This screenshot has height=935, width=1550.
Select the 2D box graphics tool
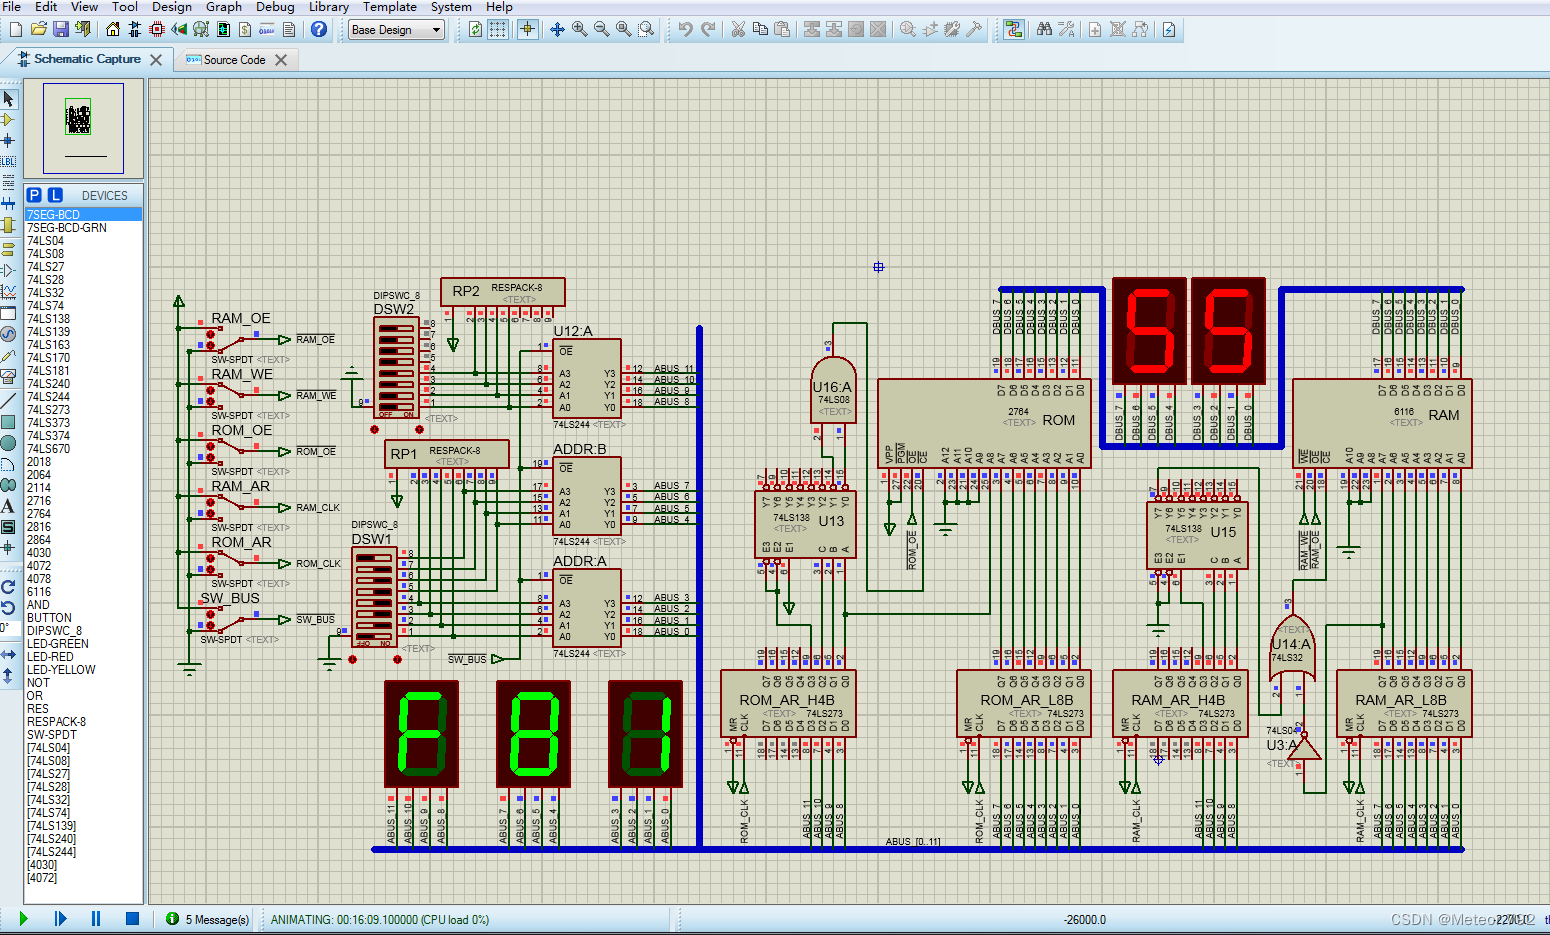click(8, 422)
